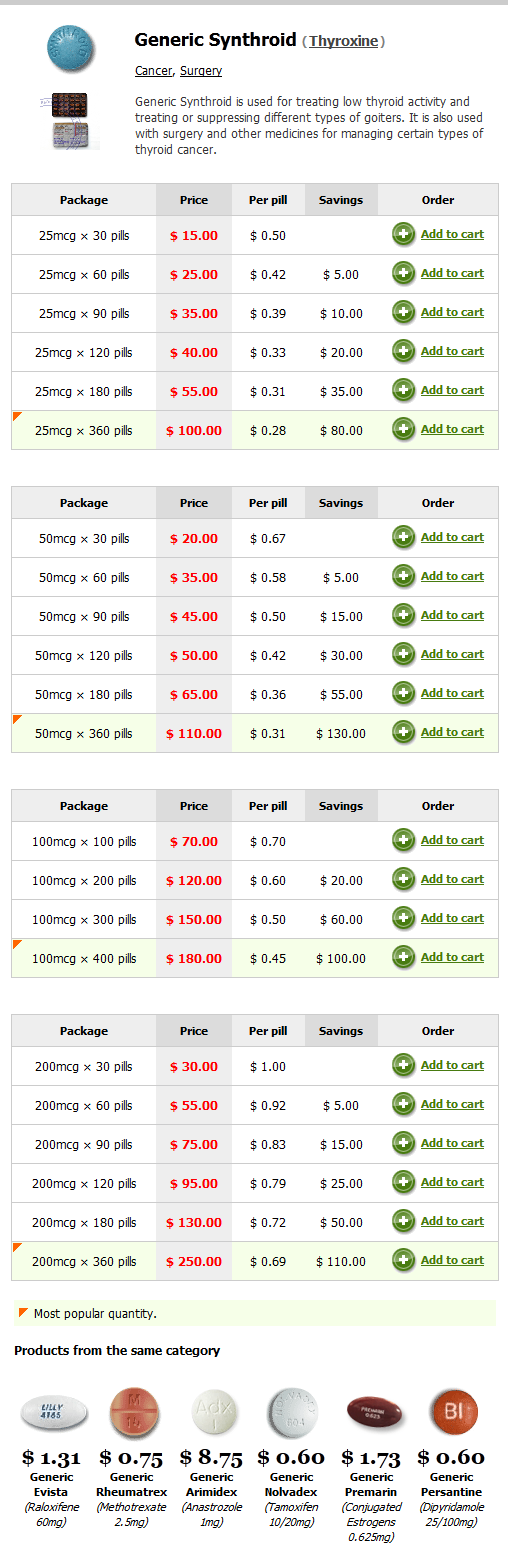Screen dimensions: 508x1565
Task: Add 100mcg × 300 pills to cart
Action: [x=452, y=918]
